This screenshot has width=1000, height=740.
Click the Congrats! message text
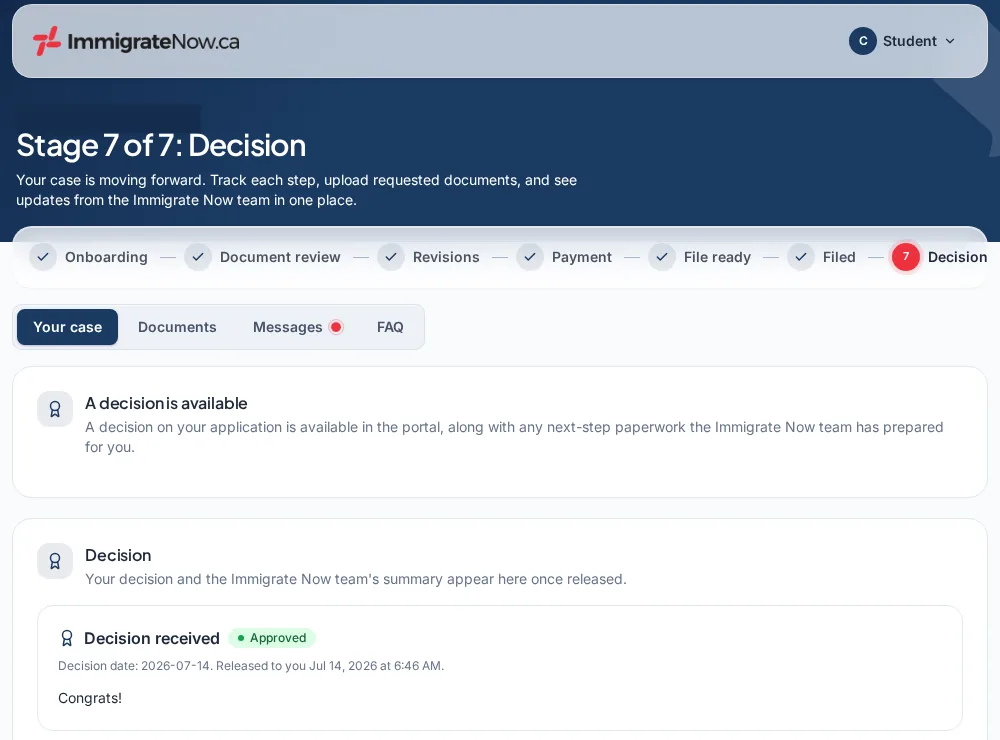point(90,698)
